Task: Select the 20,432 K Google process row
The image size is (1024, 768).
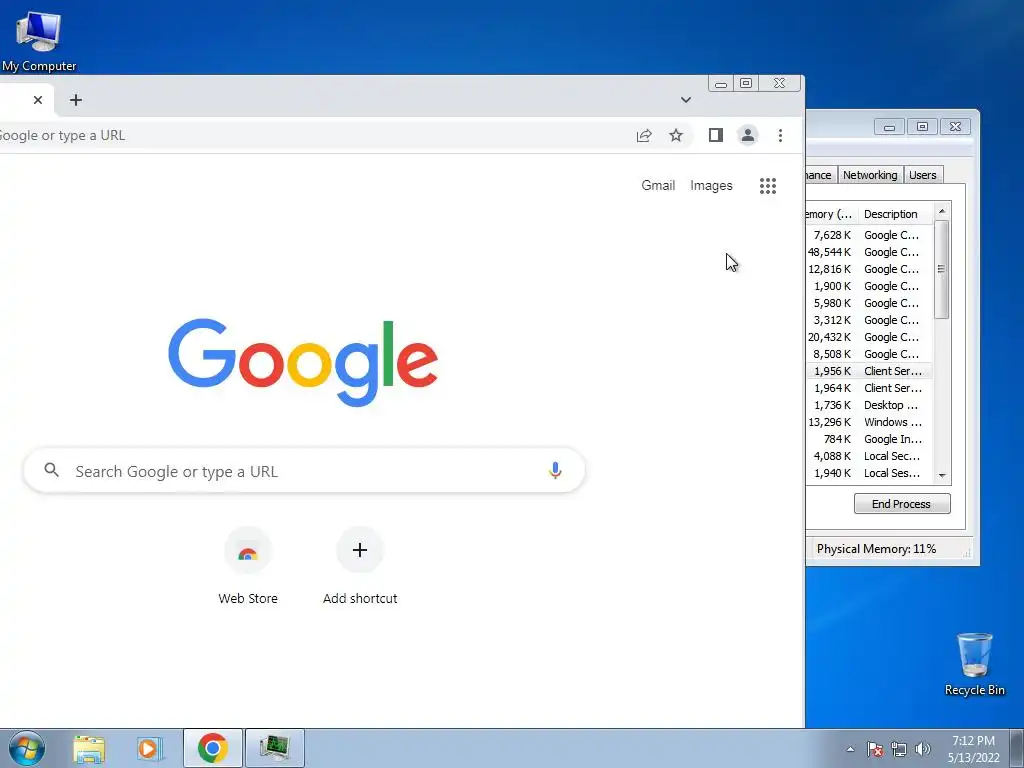Action: pos(869,337)
